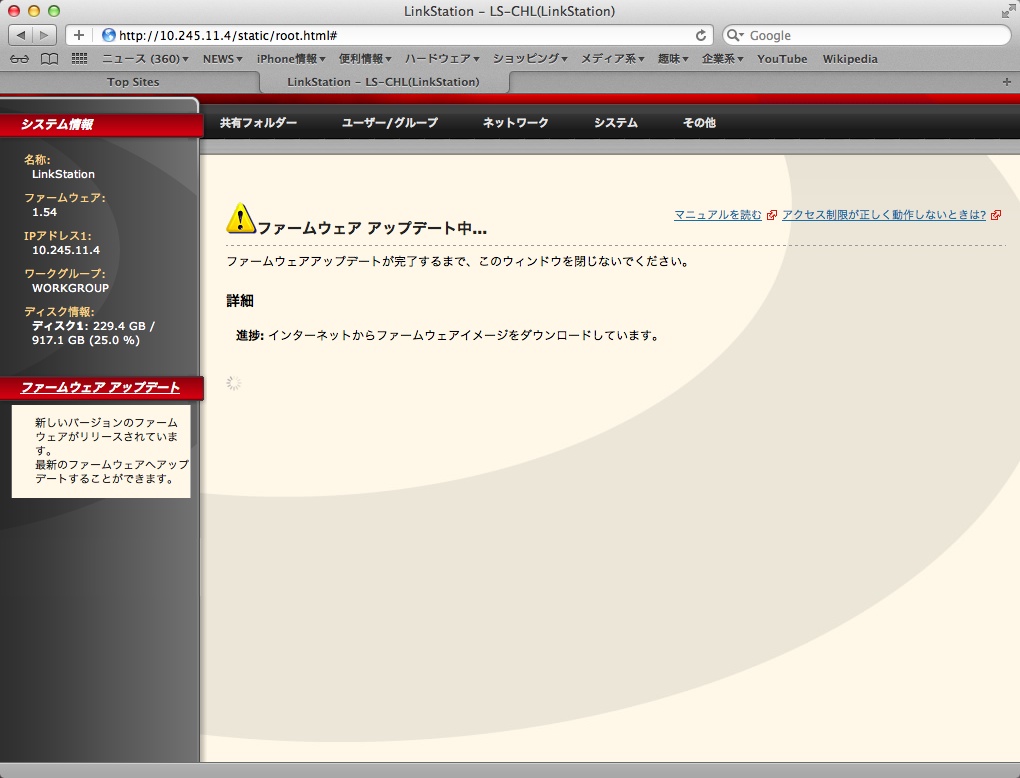Show Top Sites grid icon
The image size is (1020, 778).
pos(80,59)
